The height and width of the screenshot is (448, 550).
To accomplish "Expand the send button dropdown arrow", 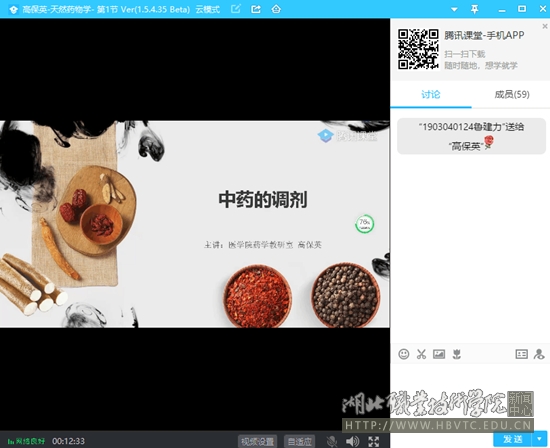I will pyautogui.click(x=539, y=439).
